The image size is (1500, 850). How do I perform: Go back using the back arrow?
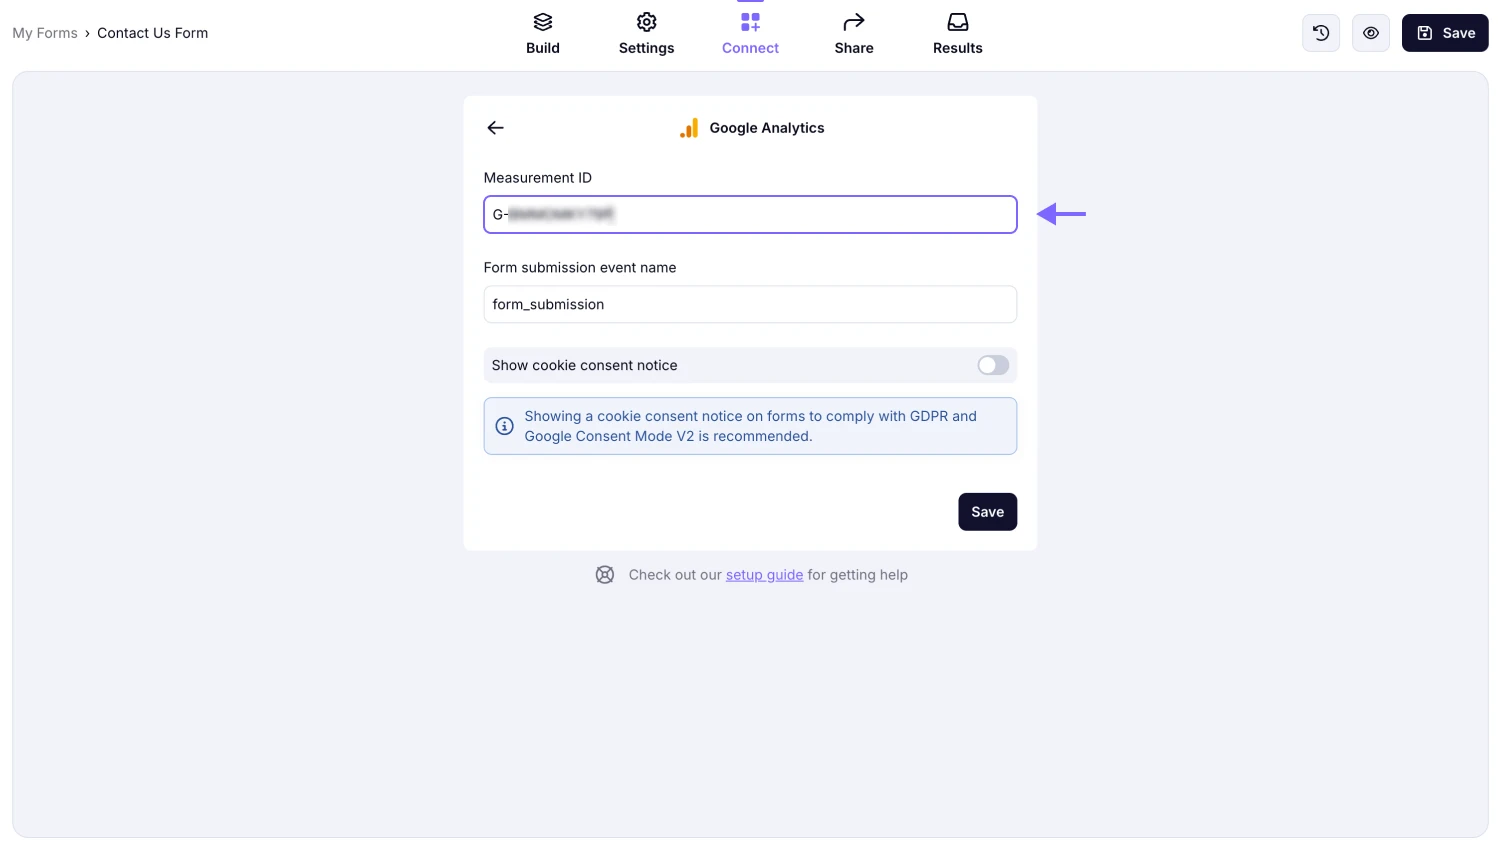click(495, 128)
